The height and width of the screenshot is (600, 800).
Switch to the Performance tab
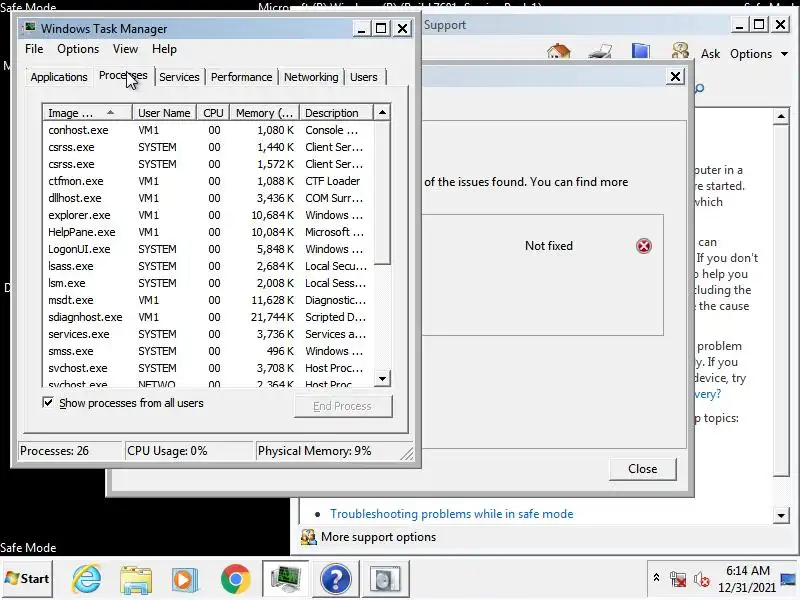[x=241, y=77]
